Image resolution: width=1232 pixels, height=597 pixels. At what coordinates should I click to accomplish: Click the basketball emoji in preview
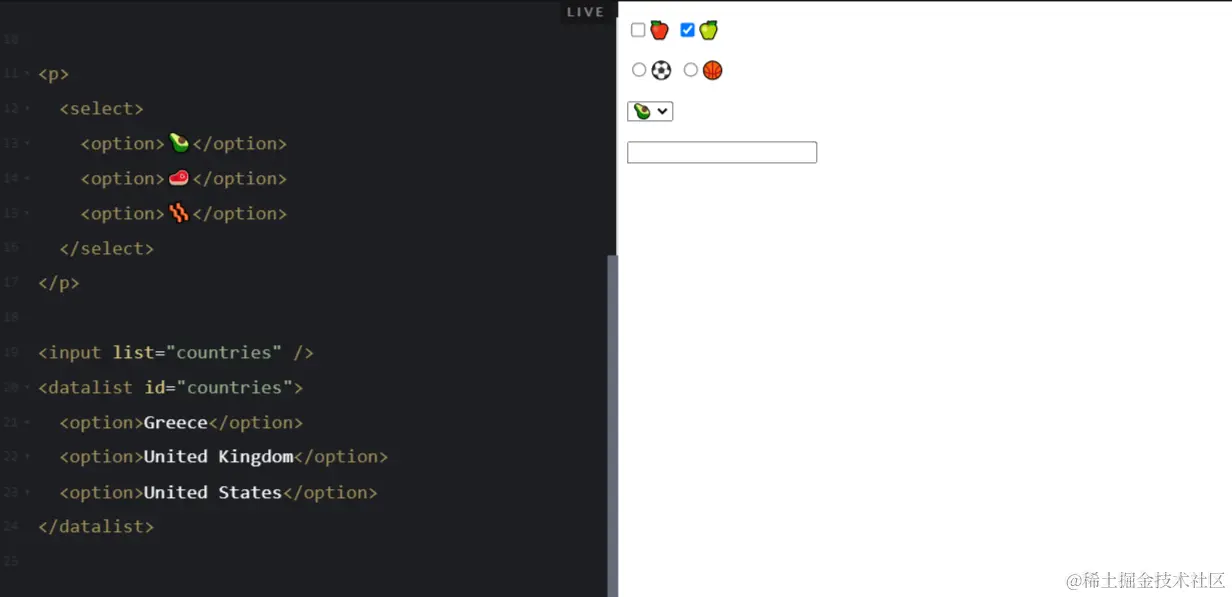pyautogui.click(x=712, y=70)
